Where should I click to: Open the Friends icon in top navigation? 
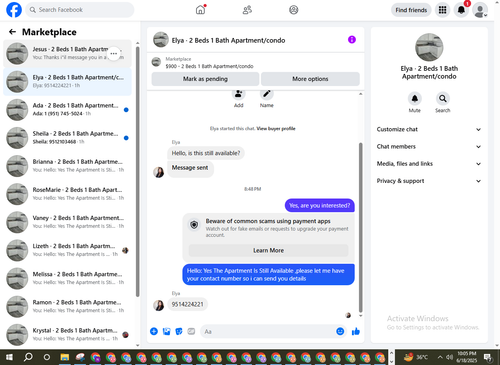point(247,10)
